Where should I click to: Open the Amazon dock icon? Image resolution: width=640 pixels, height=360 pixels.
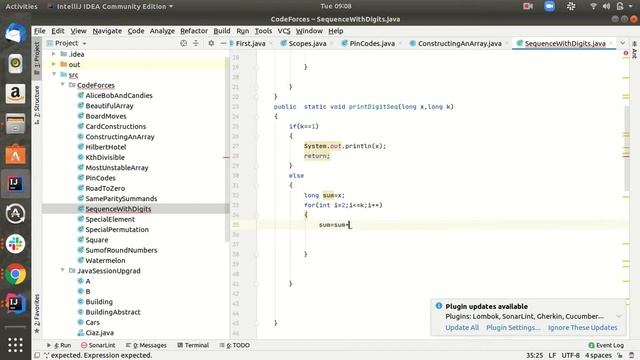(x=16, y=94)
